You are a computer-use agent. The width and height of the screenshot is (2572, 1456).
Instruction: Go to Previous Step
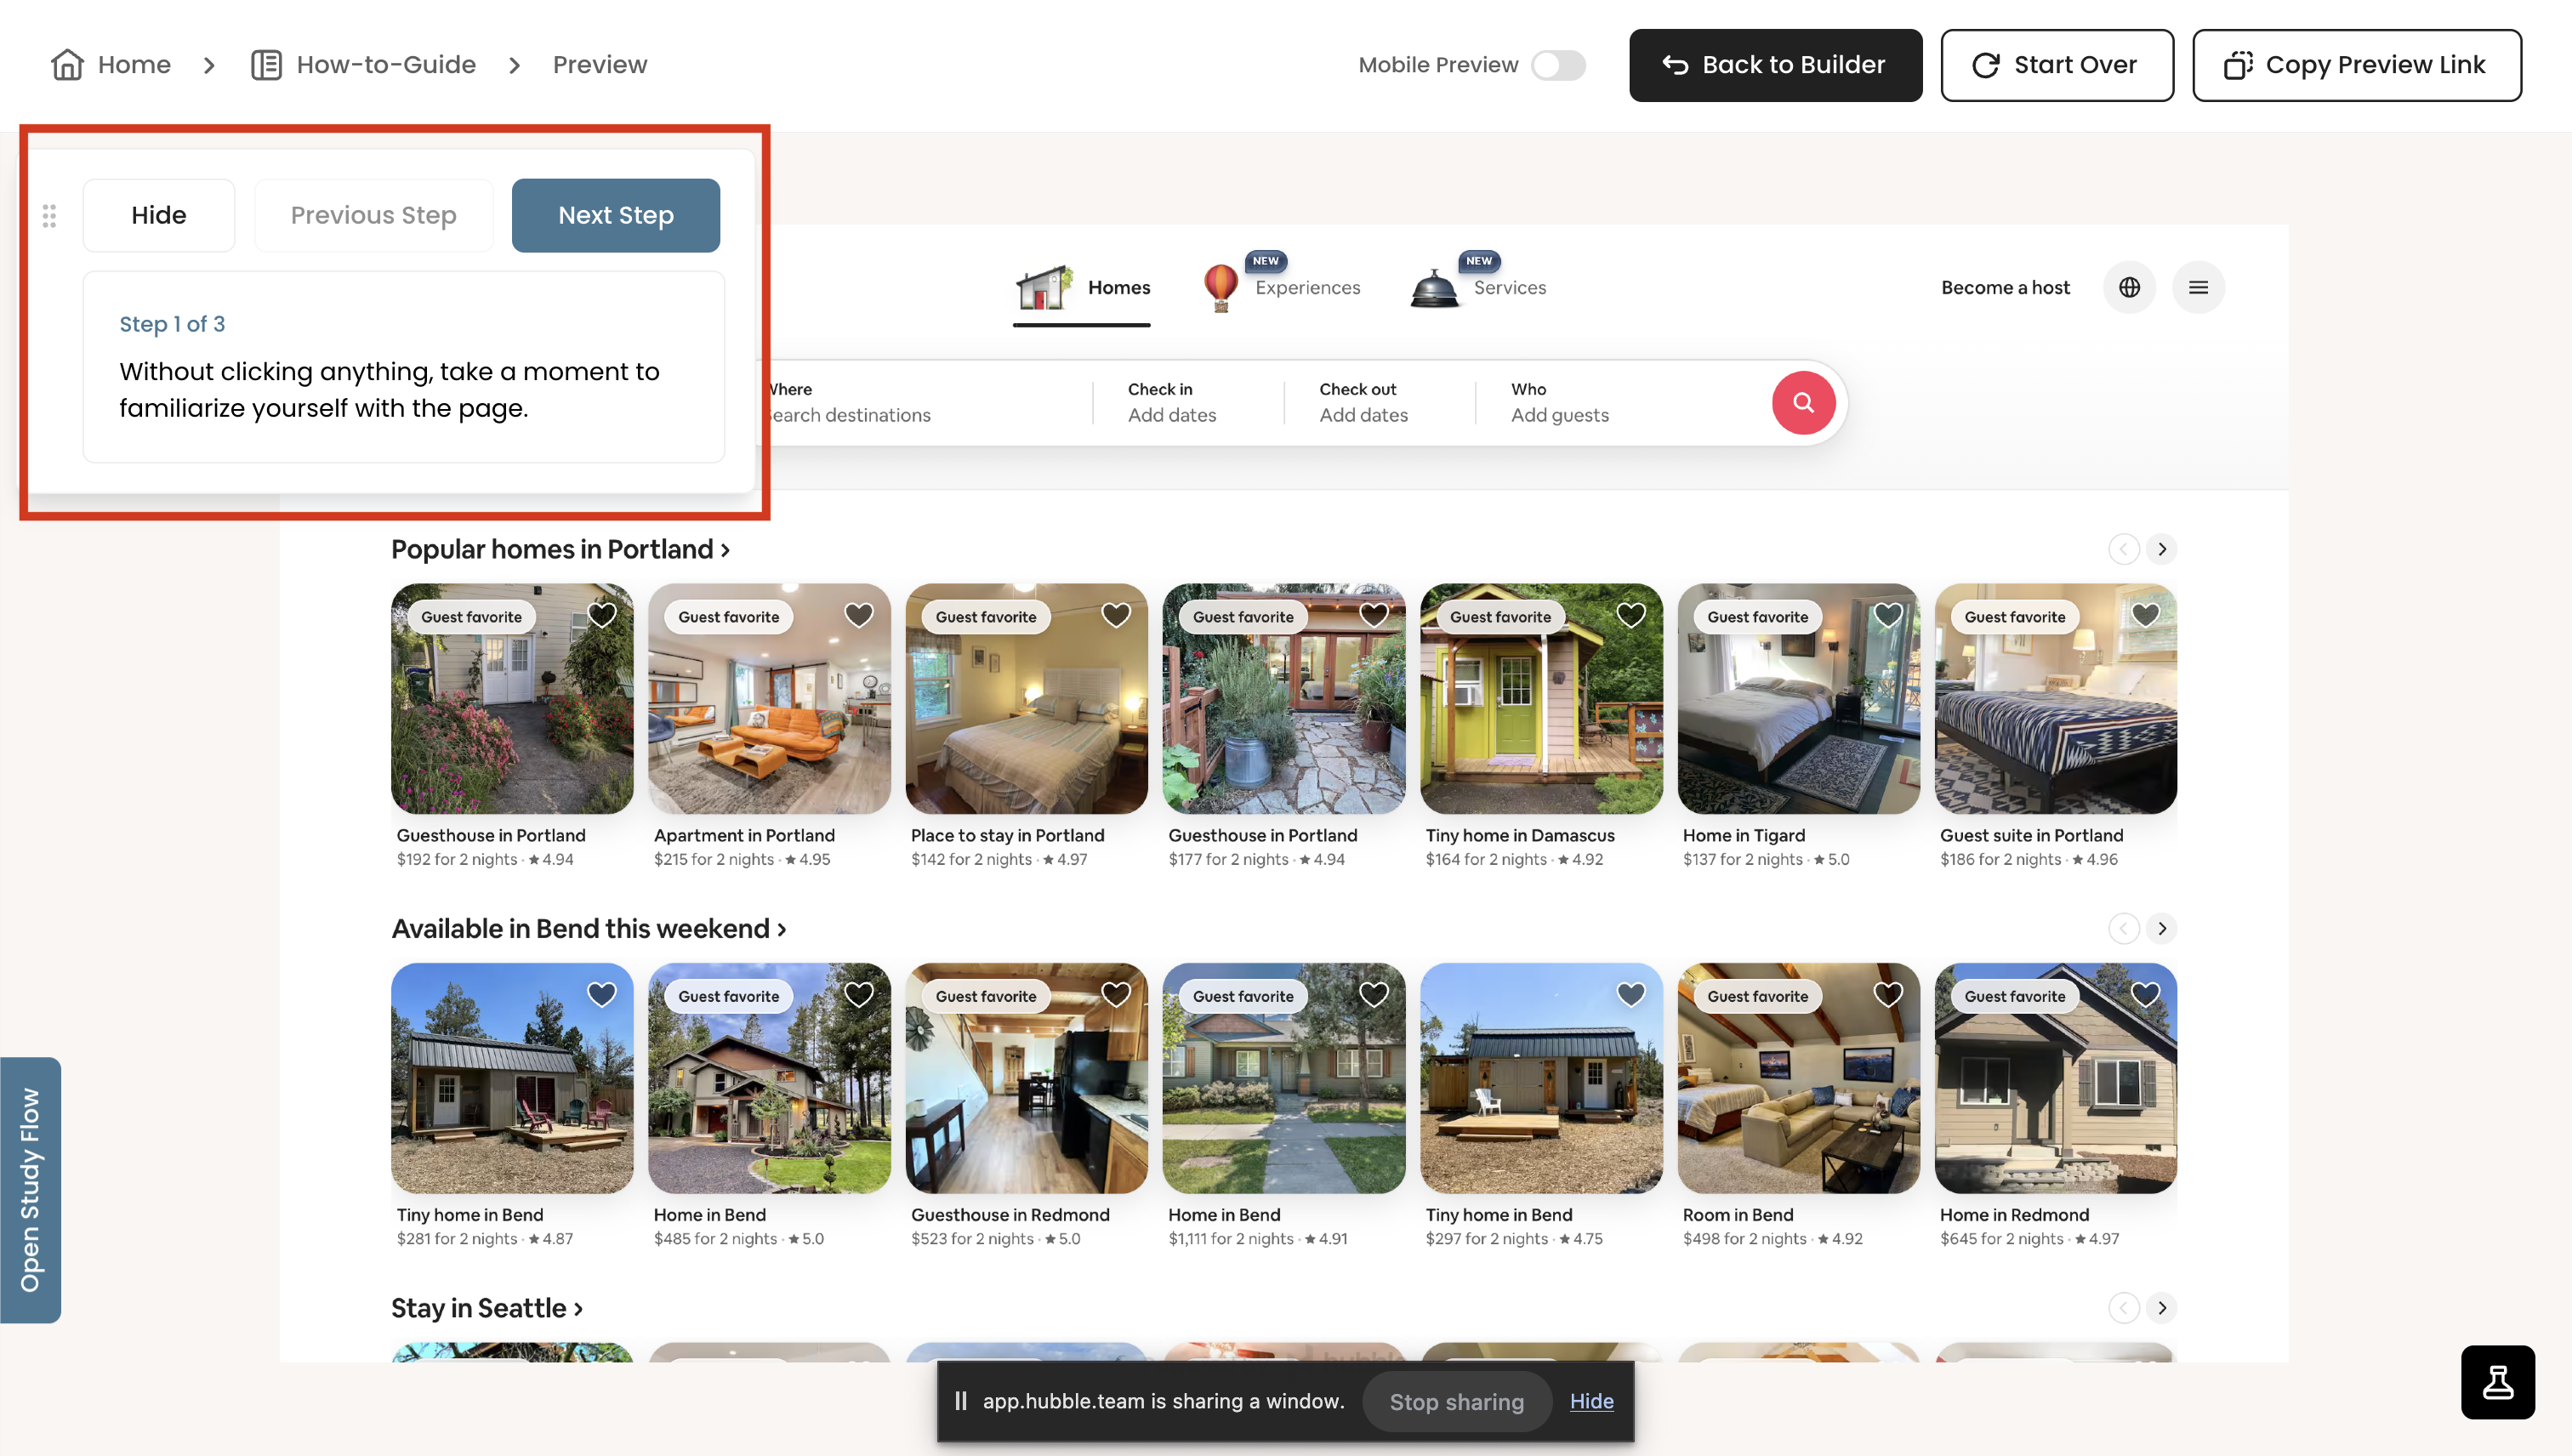coord(373,215)
